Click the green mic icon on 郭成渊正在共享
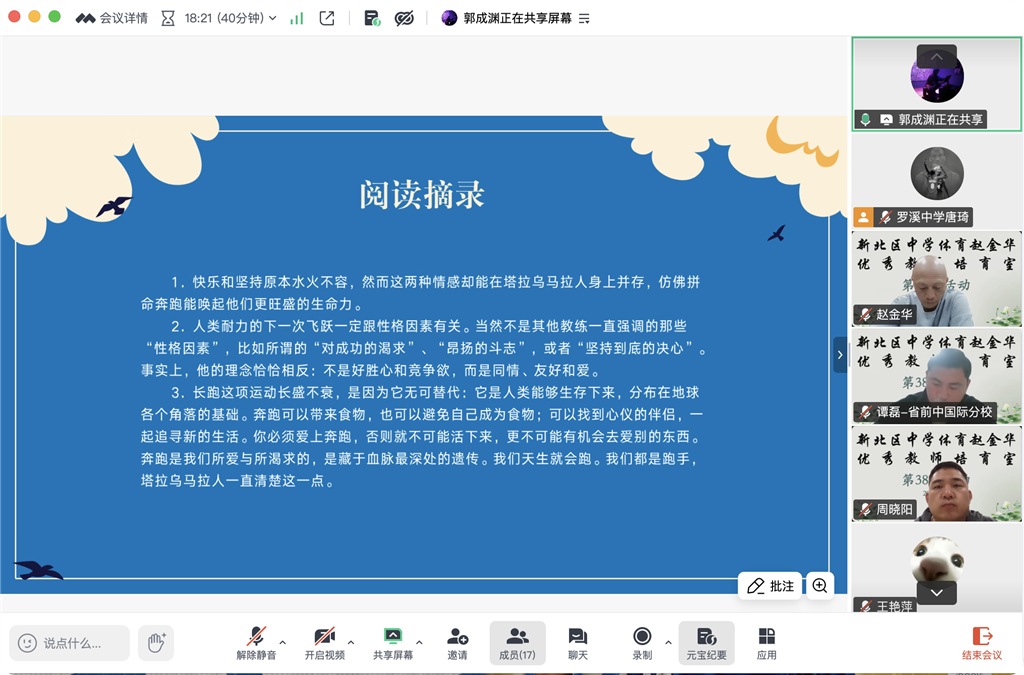The height and width of the screenshot is (675, 1024). [x=865, y=119]
